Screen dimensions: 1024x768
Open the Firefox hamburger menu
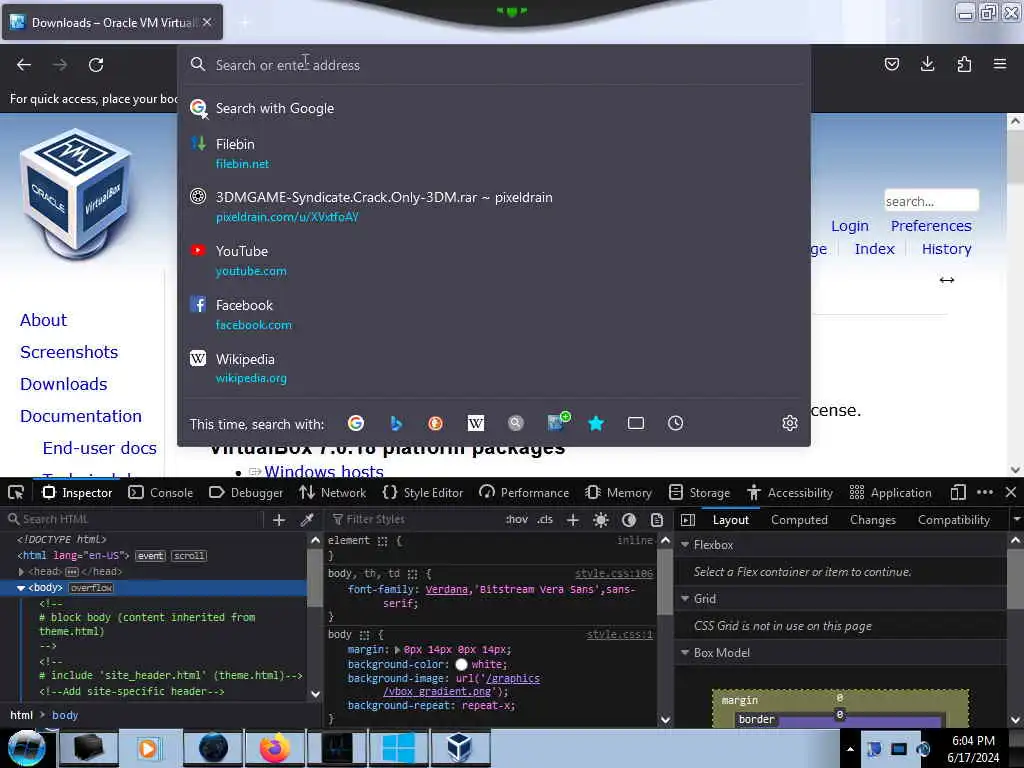click(x=1000, y=64)
